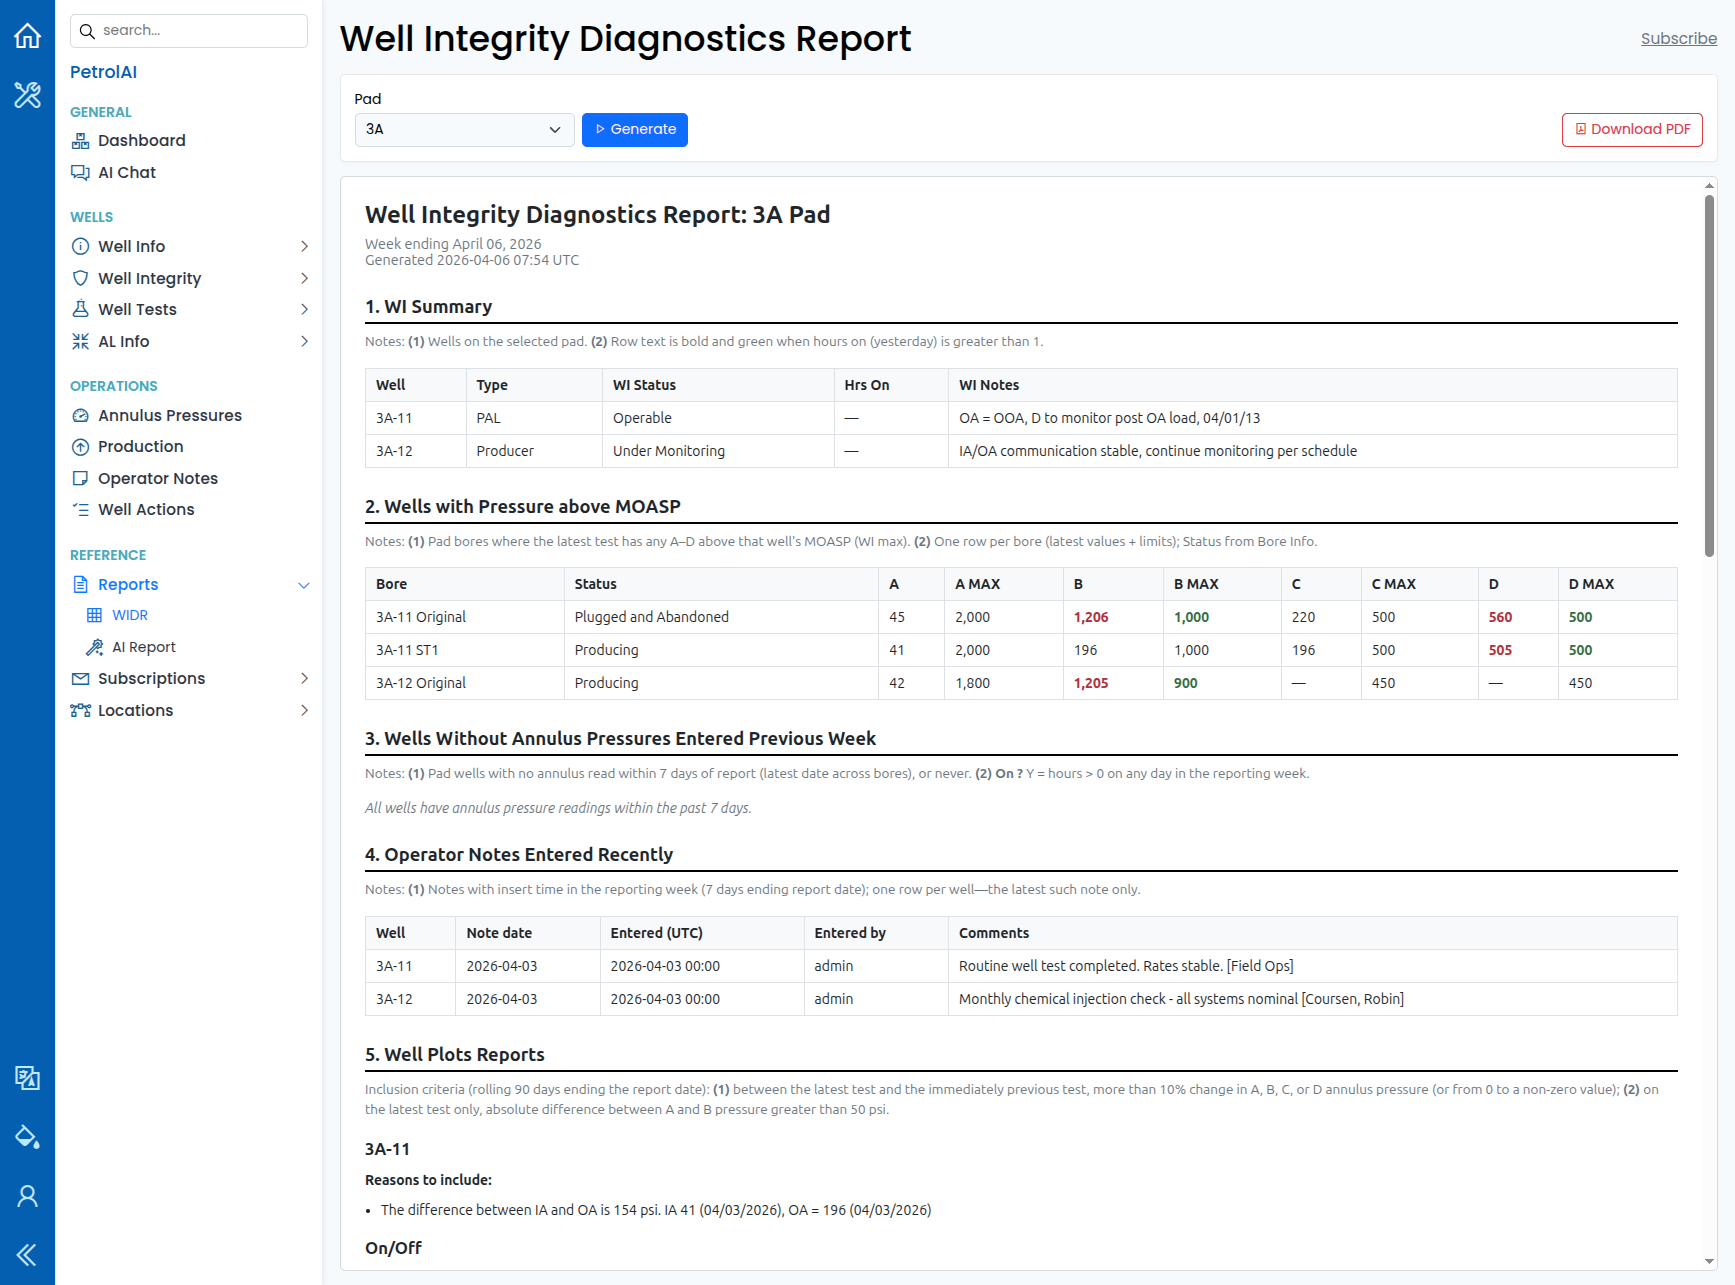Click the Production arrow icon
Image resolution: width=1735 pixels, height=1285 pixels.
(x=81, y=447)
